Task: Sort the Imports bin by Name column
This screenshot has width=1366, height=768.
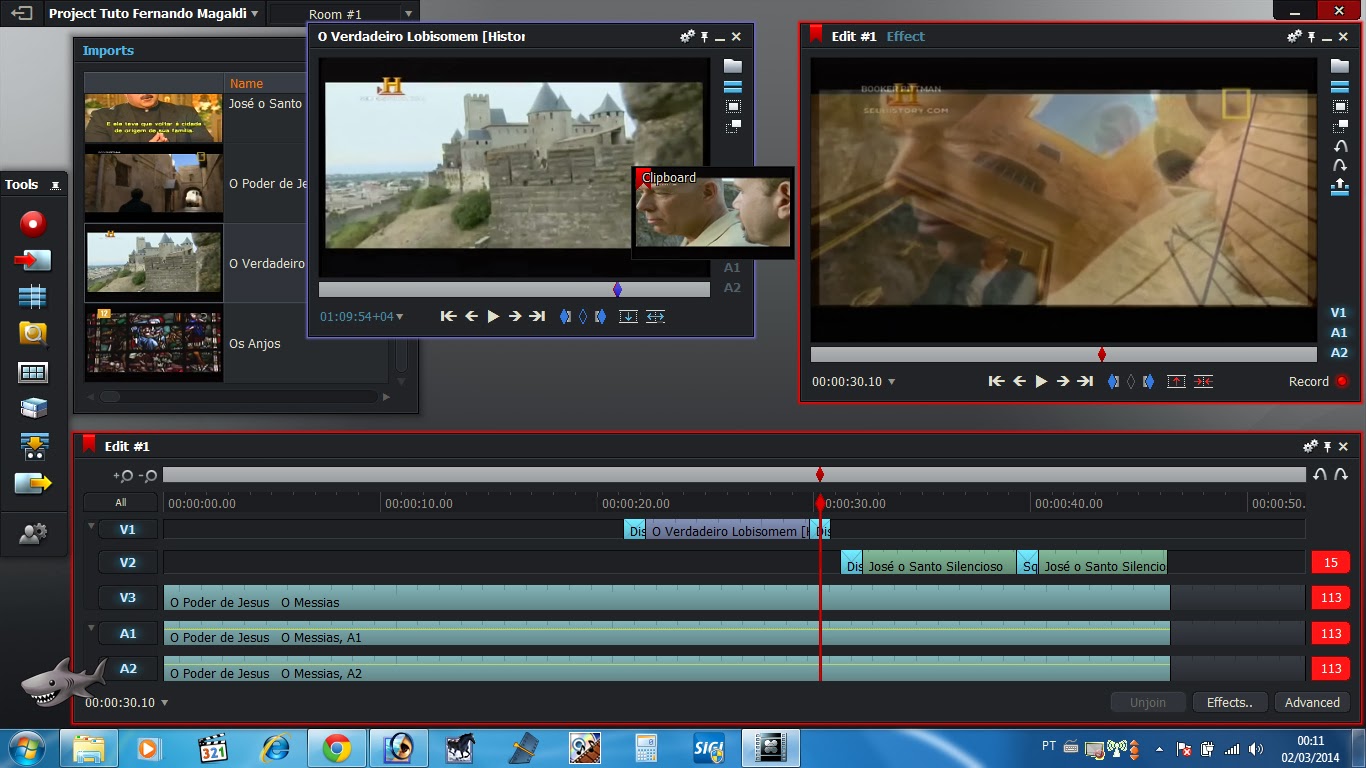Action: click(246, 84)
